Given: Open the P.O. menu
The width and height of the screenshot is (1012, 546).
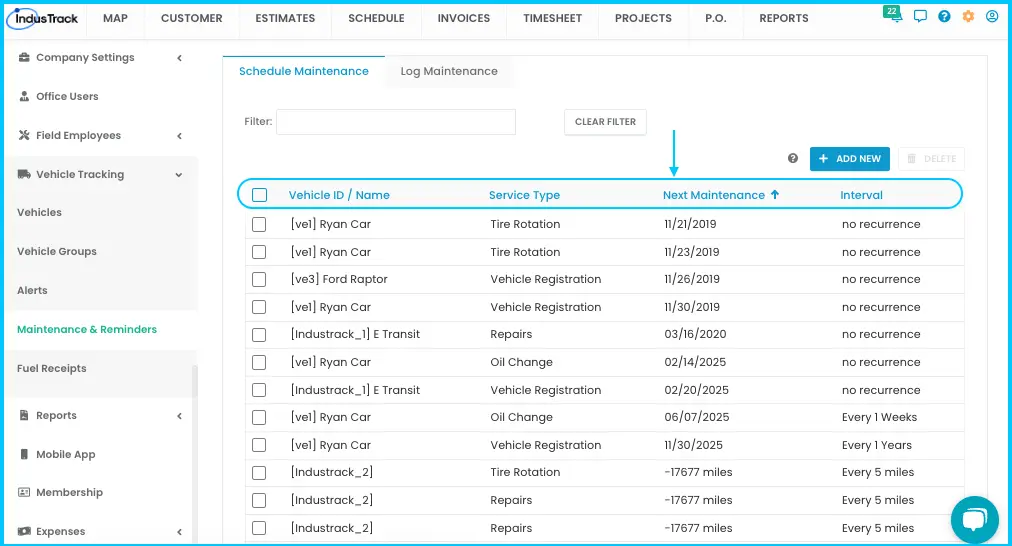Looking at the screenshot, I should click(716, 18).
